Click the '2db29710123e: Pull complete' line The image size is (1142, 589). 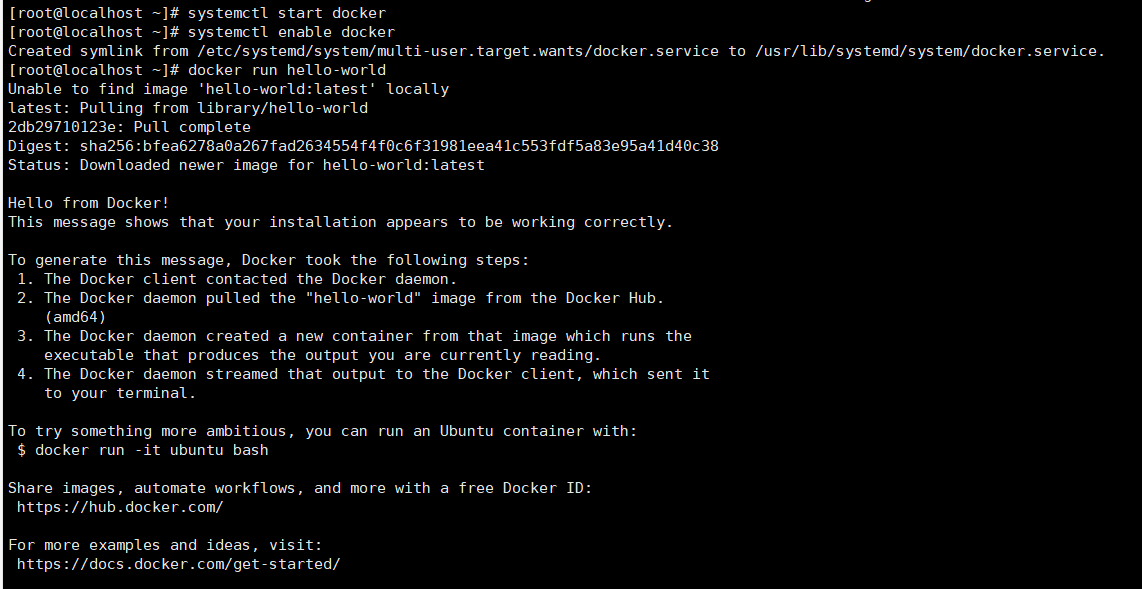pos(129,127)
